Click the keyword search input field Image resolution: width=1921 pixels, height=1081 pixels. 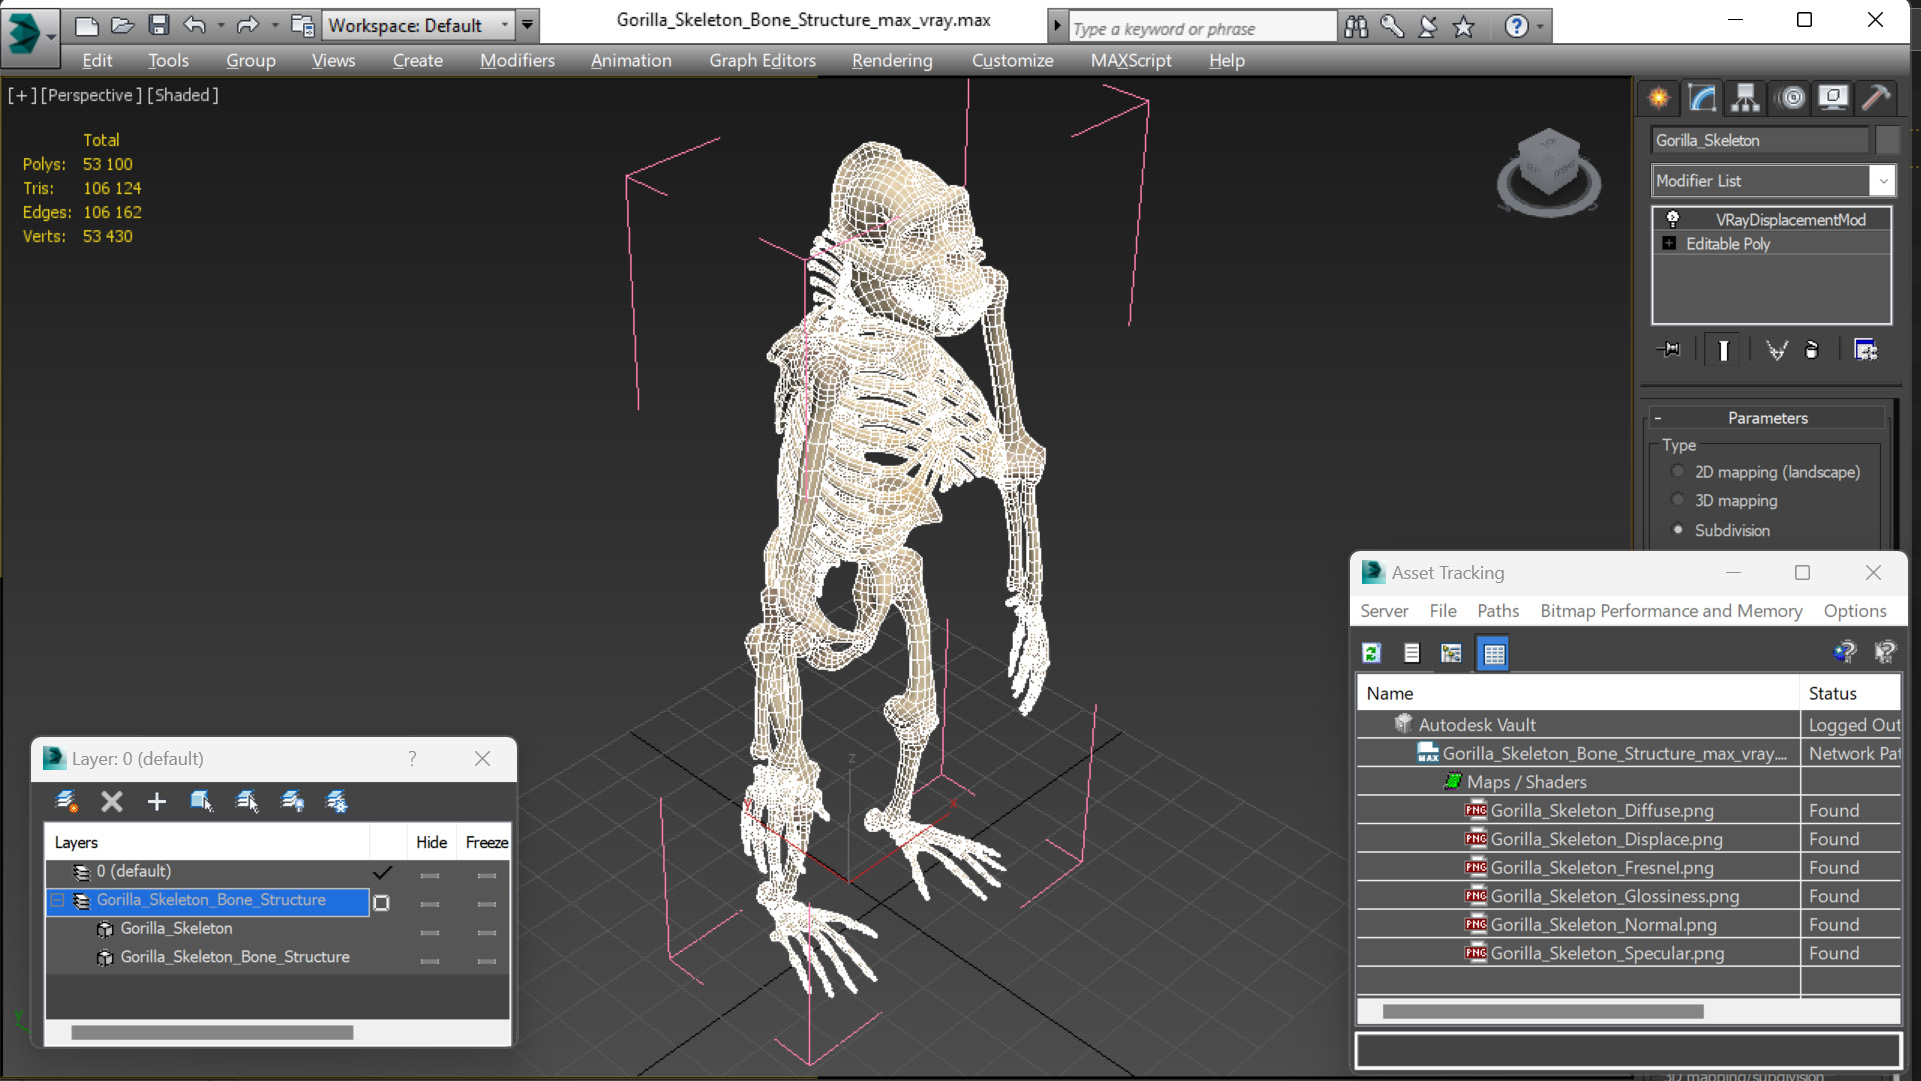(1202, 28)
